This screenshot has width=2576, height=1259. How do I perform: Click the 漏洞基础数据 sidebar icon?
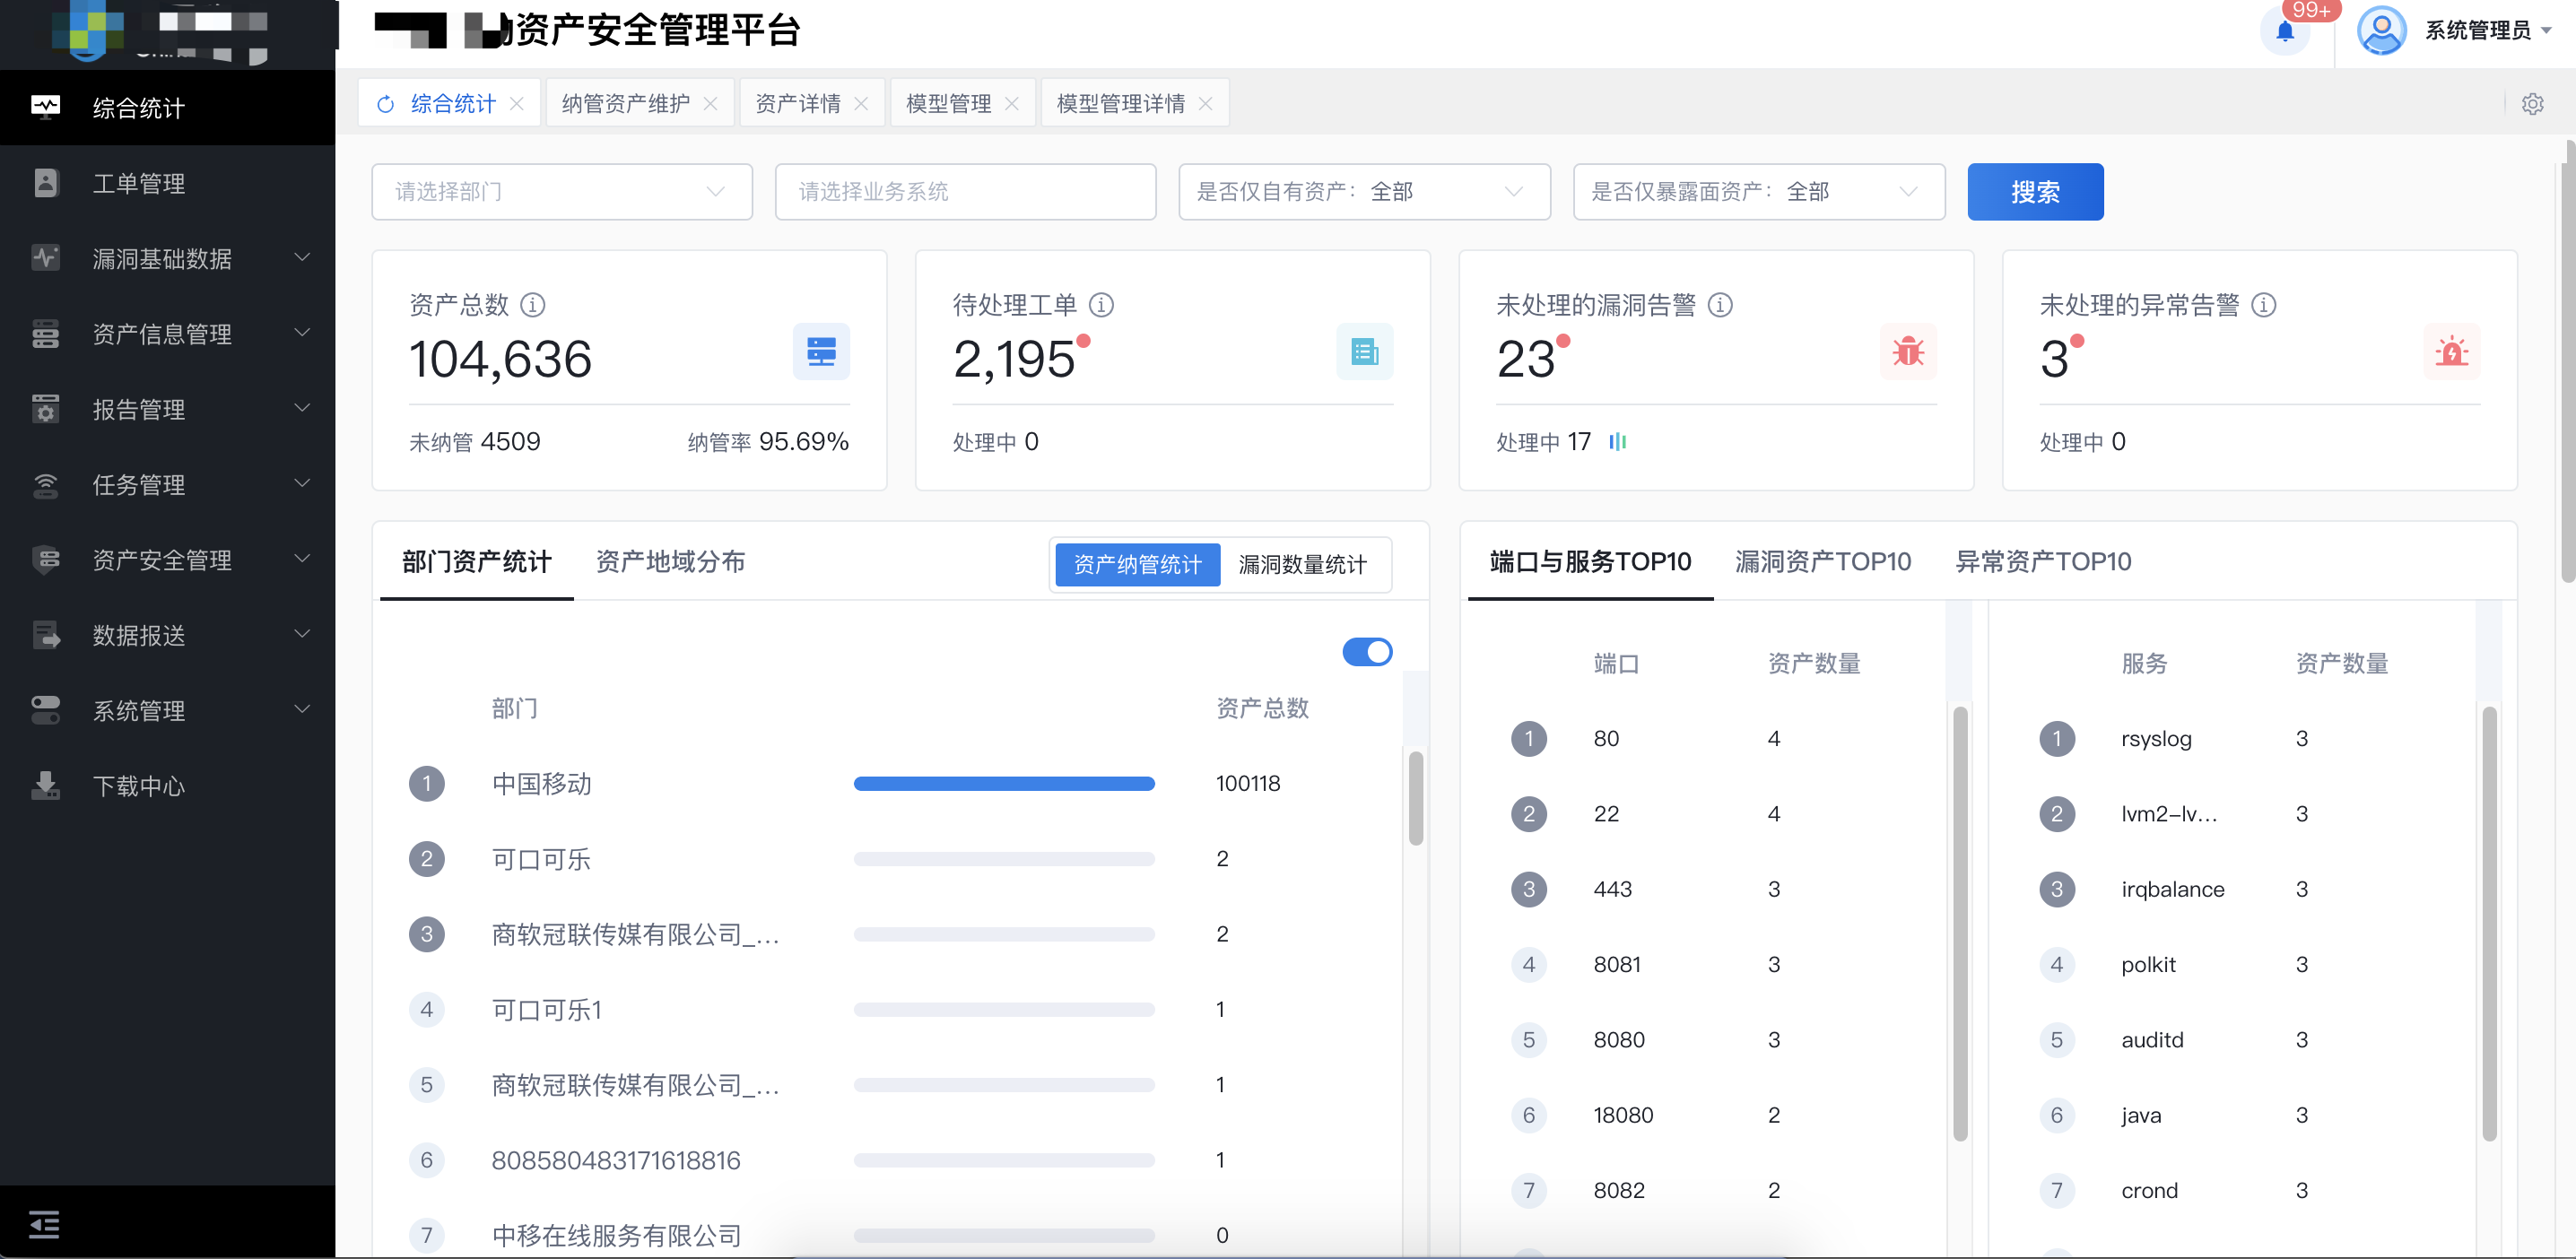click(45, 258)
